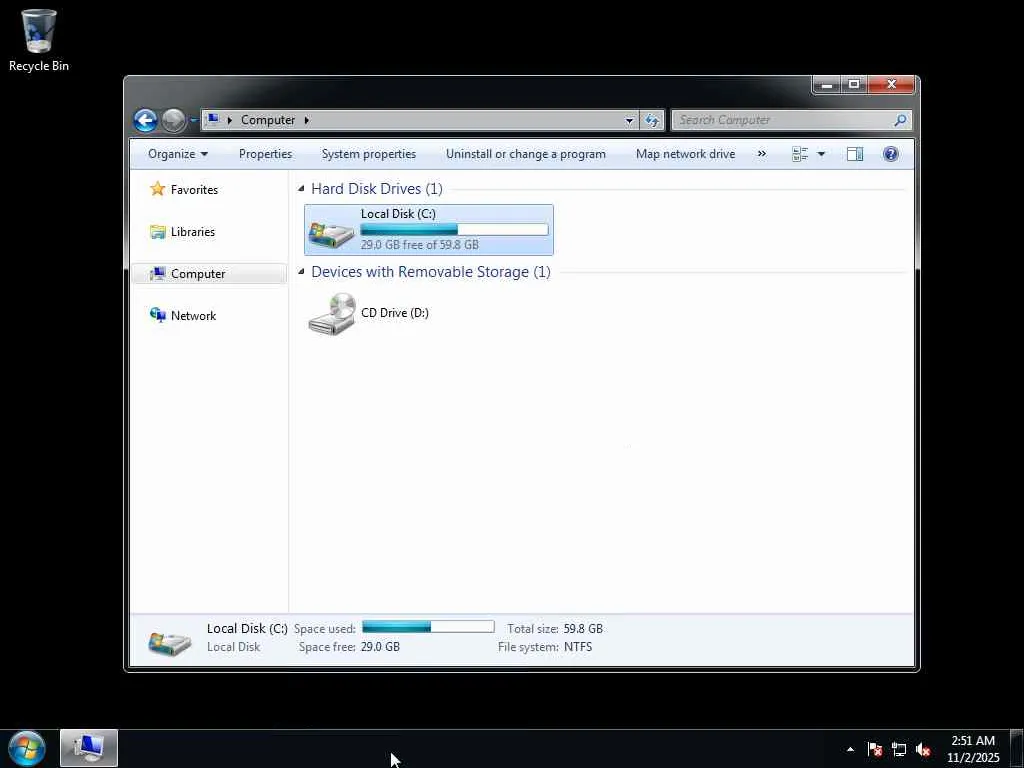Click the greyed Forward navigation arrow
The width and height of the screenshot is (1024, 768).
173,120
